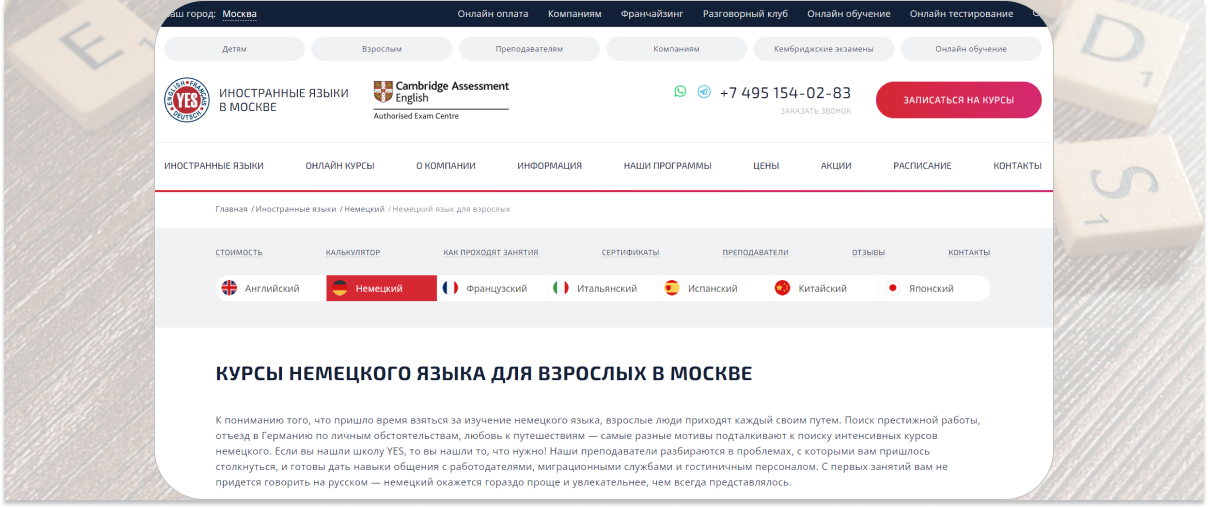Switch to the Испанский language tab
Viewport: 1208px width, 508px height.
(712, 288)
